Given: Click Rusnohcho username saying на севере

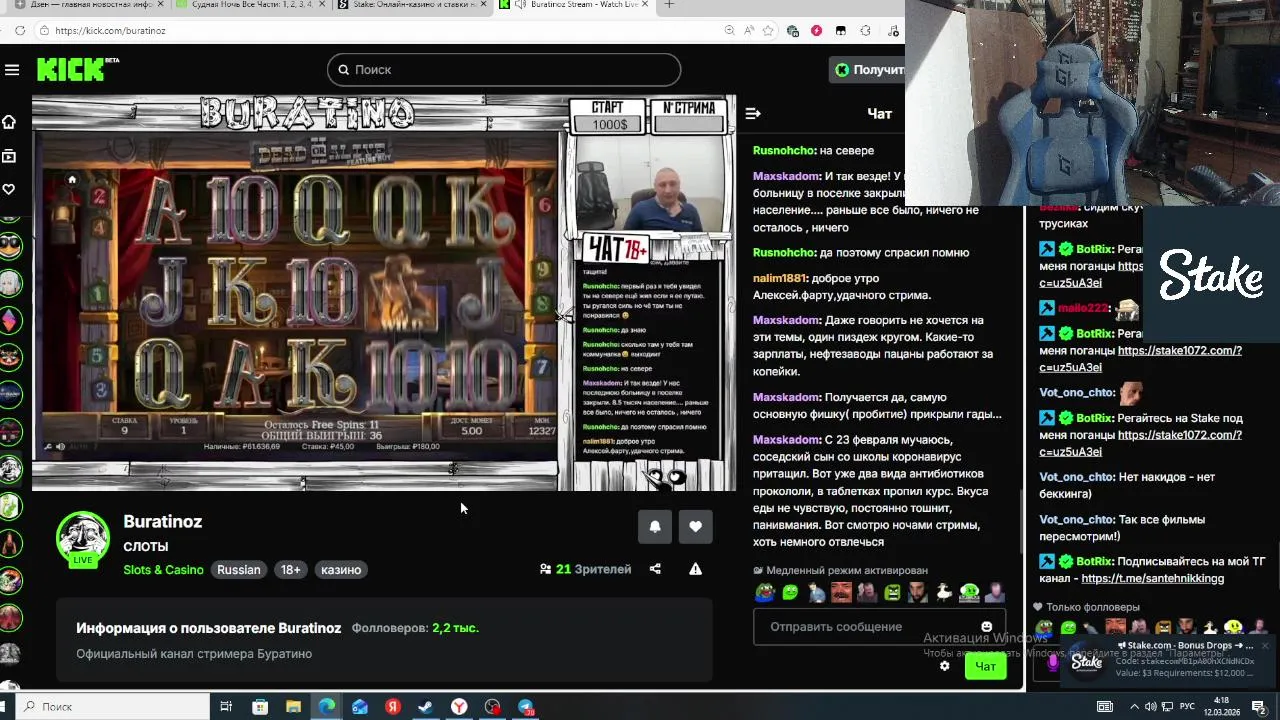Looking at the screenshot, I should 784,150.
